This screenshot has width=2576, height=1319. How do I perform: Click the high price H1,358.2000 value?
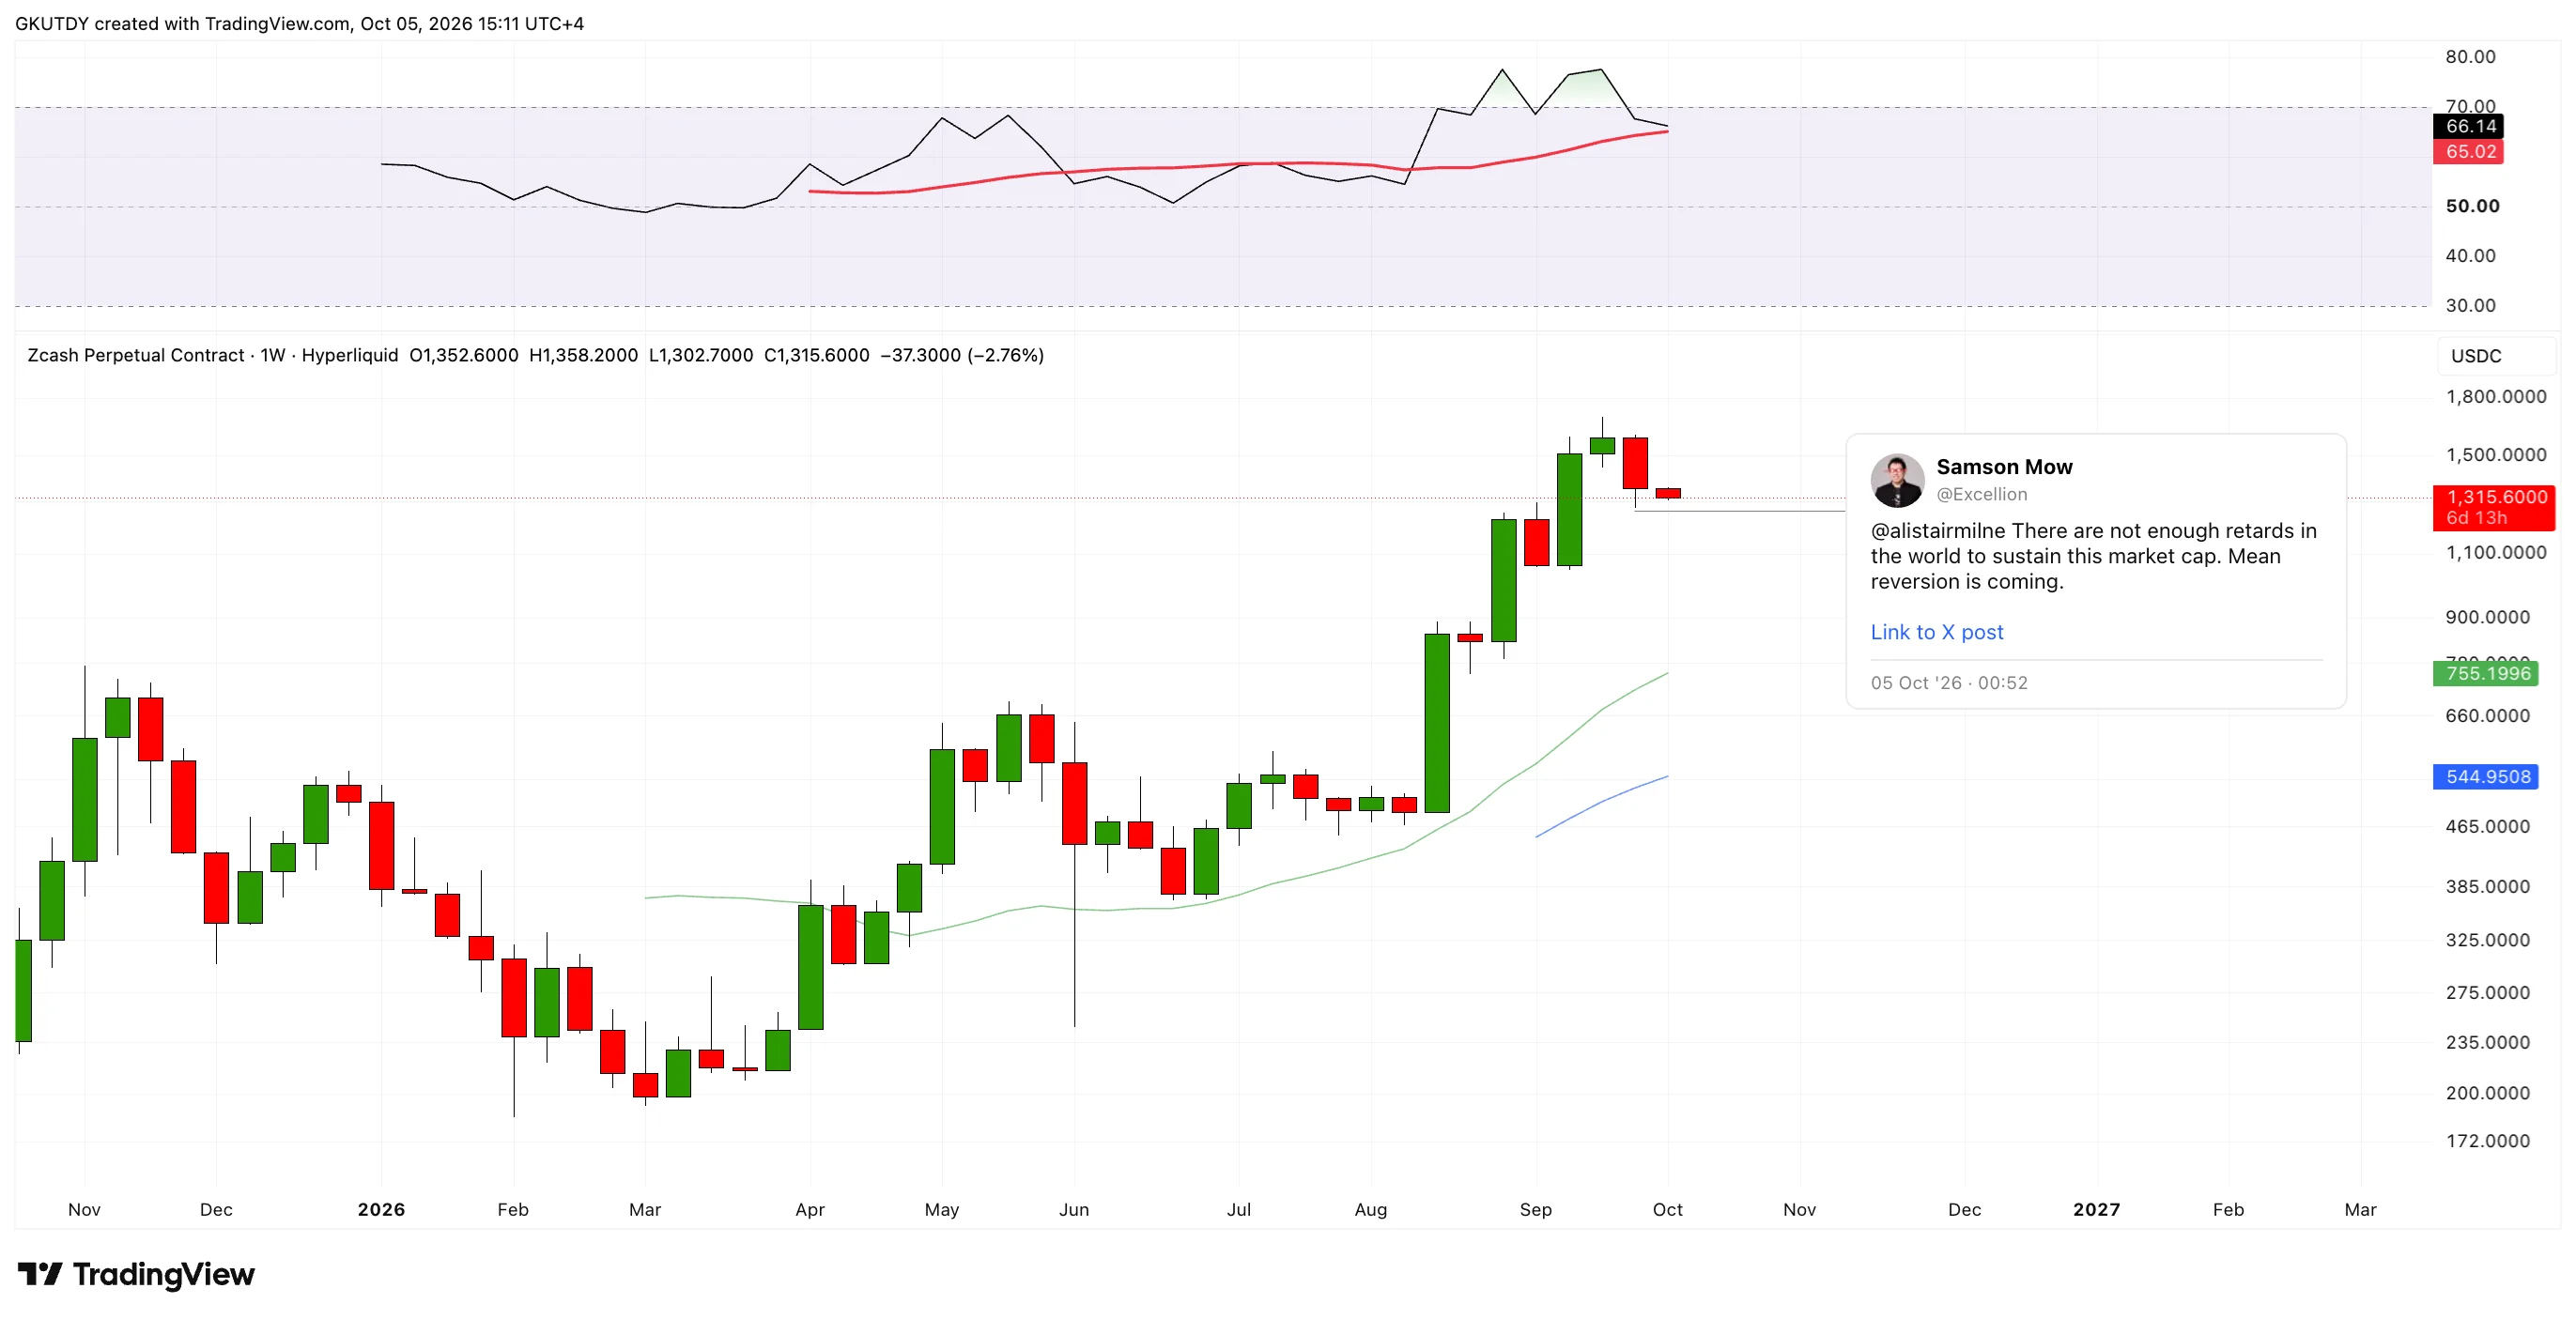583,355
